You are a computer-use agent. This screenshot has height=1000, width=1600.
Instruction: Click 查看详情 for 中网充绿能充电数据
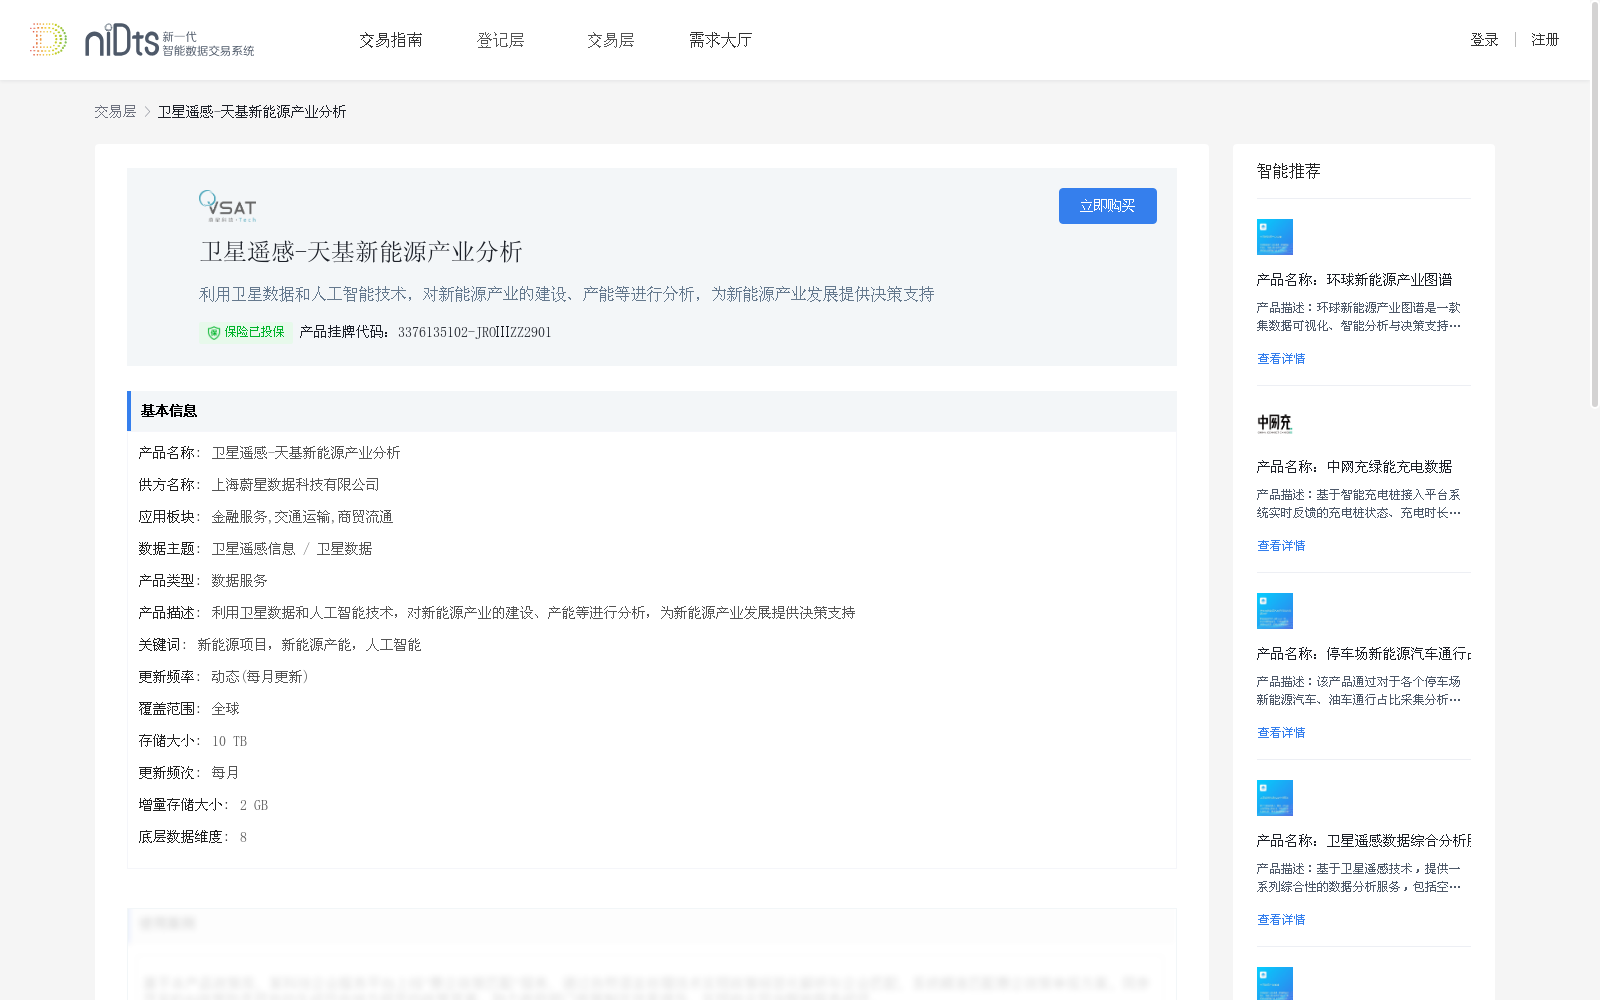(x=1281, y=546)
